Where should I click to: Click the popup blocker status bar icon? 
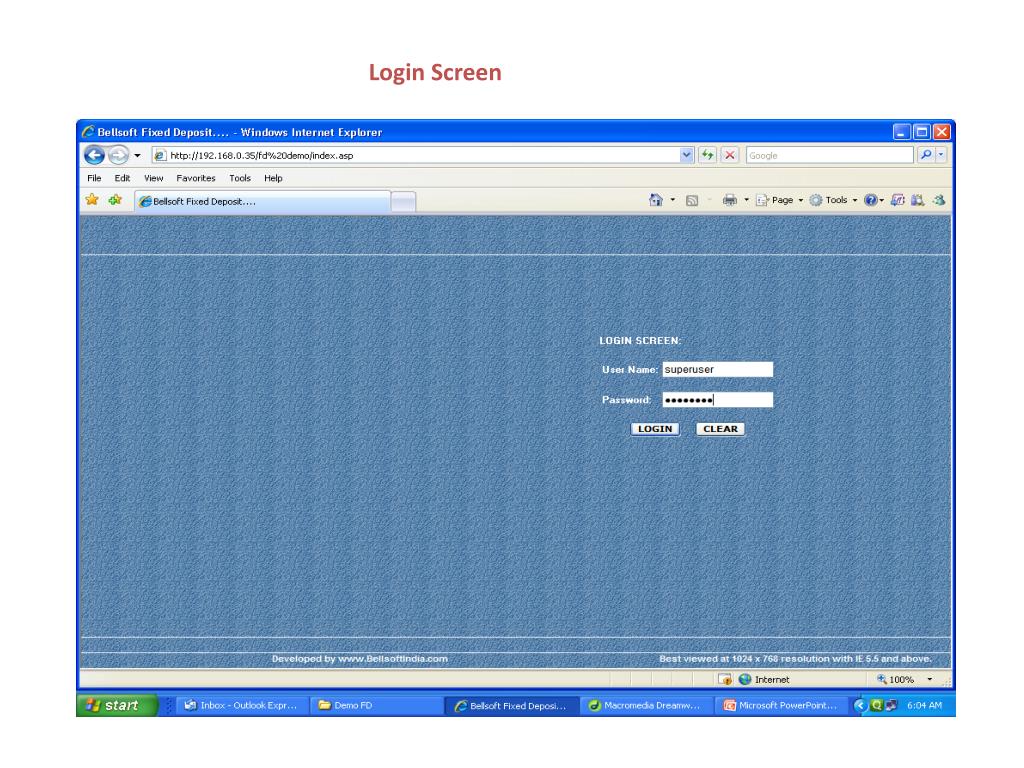pyautogui.click(x=725, y=679)
